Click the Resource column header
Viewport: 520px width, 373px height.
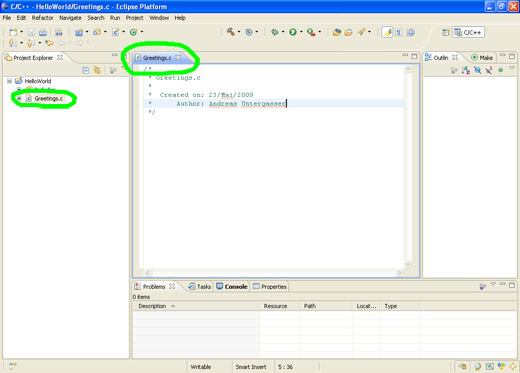point(280,306)
